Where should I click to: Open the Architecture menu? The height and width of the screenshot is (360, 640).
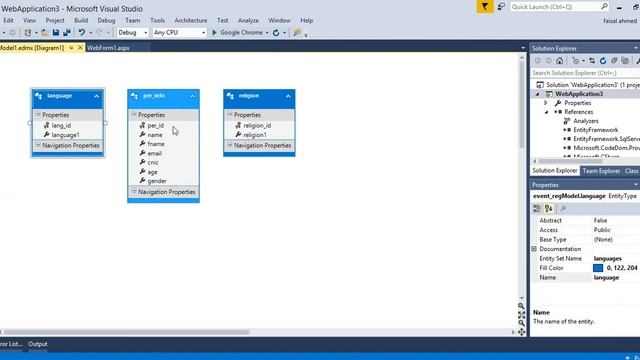point(191,20)
